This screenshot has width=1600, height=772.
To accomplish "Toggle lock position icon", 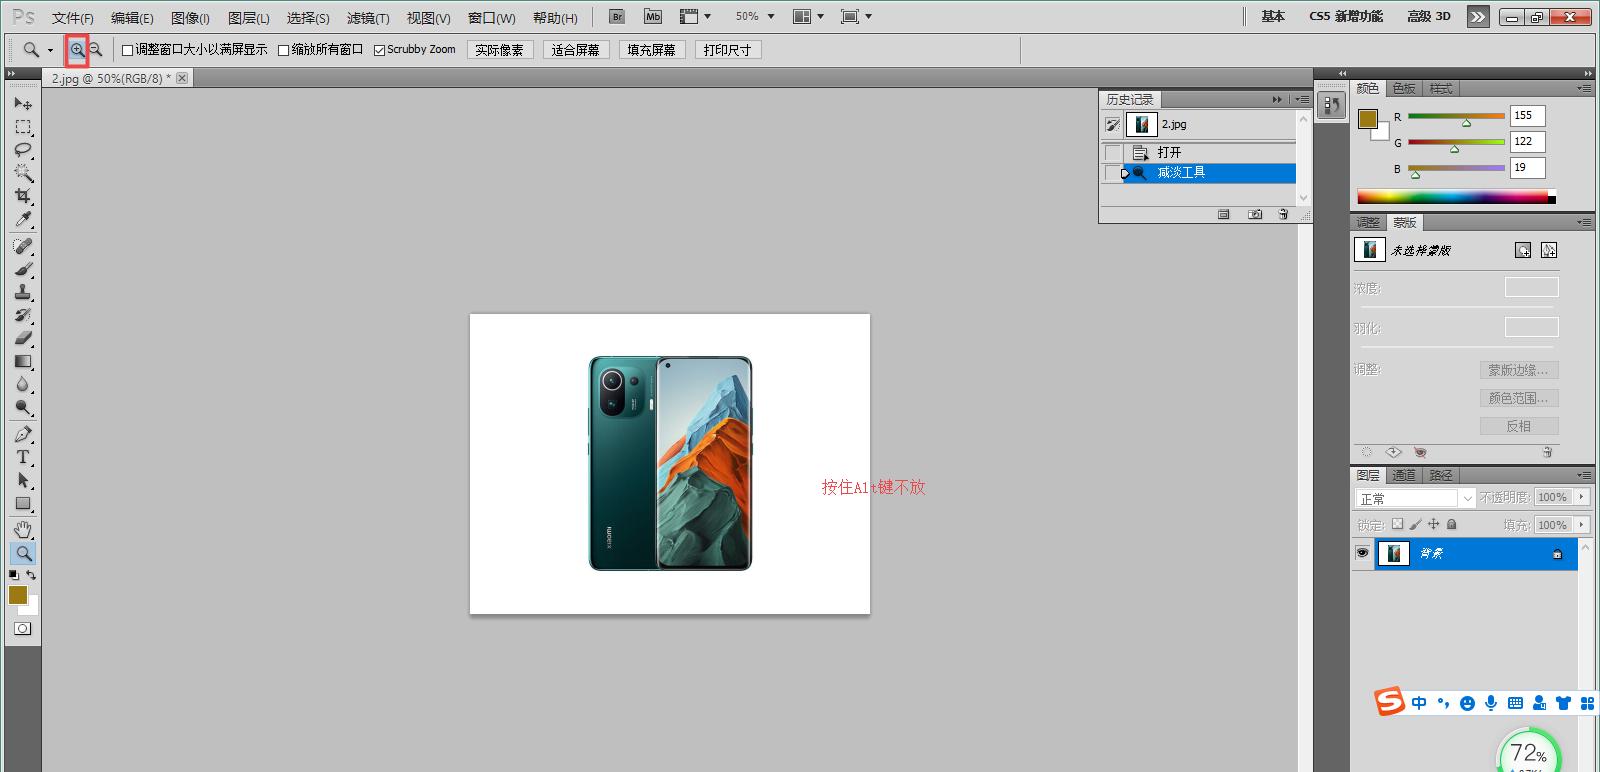I will (x=1434, y=524).
